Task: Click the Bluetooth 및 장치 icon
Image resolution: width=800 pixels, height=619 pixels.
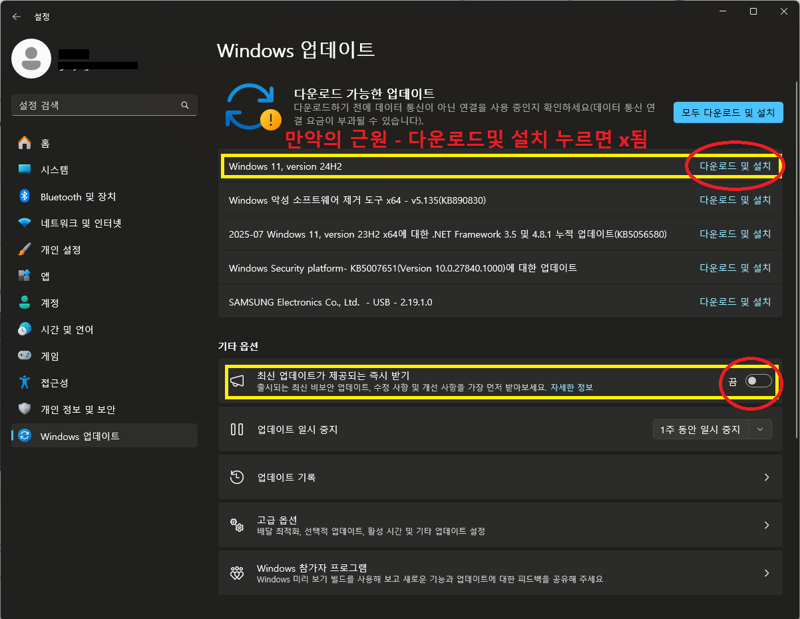Action: coord(24,196)
